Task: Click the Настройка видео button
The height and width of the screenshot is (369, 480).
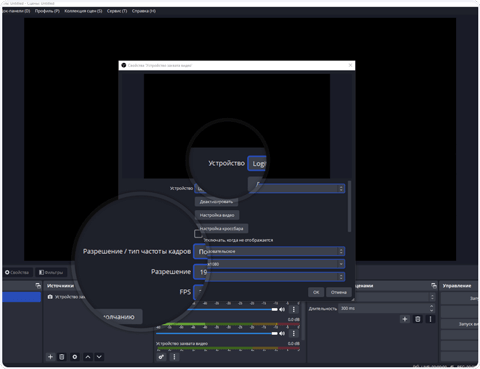Action: 217,215
